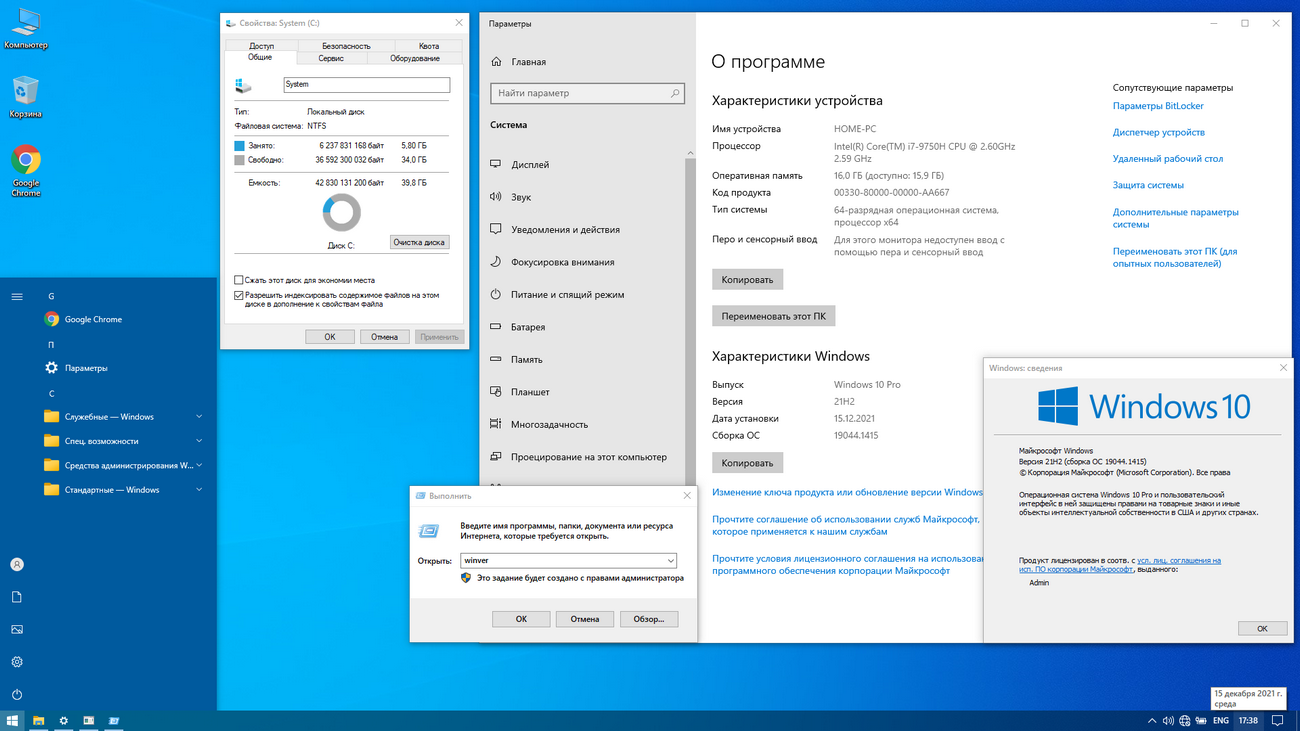The image size is (1300, 731).
Task: Click the battery power tray icon
Action: 1202,720
